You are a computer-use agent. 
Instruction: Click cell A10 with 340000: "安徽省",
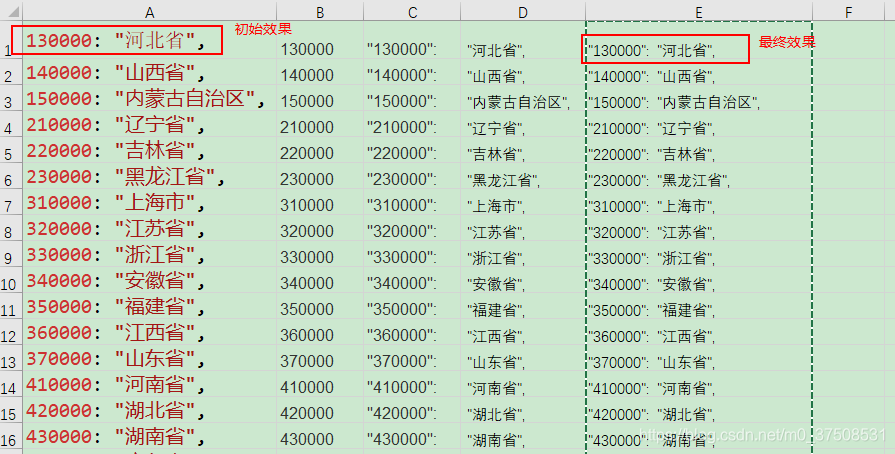click(150, 280)
